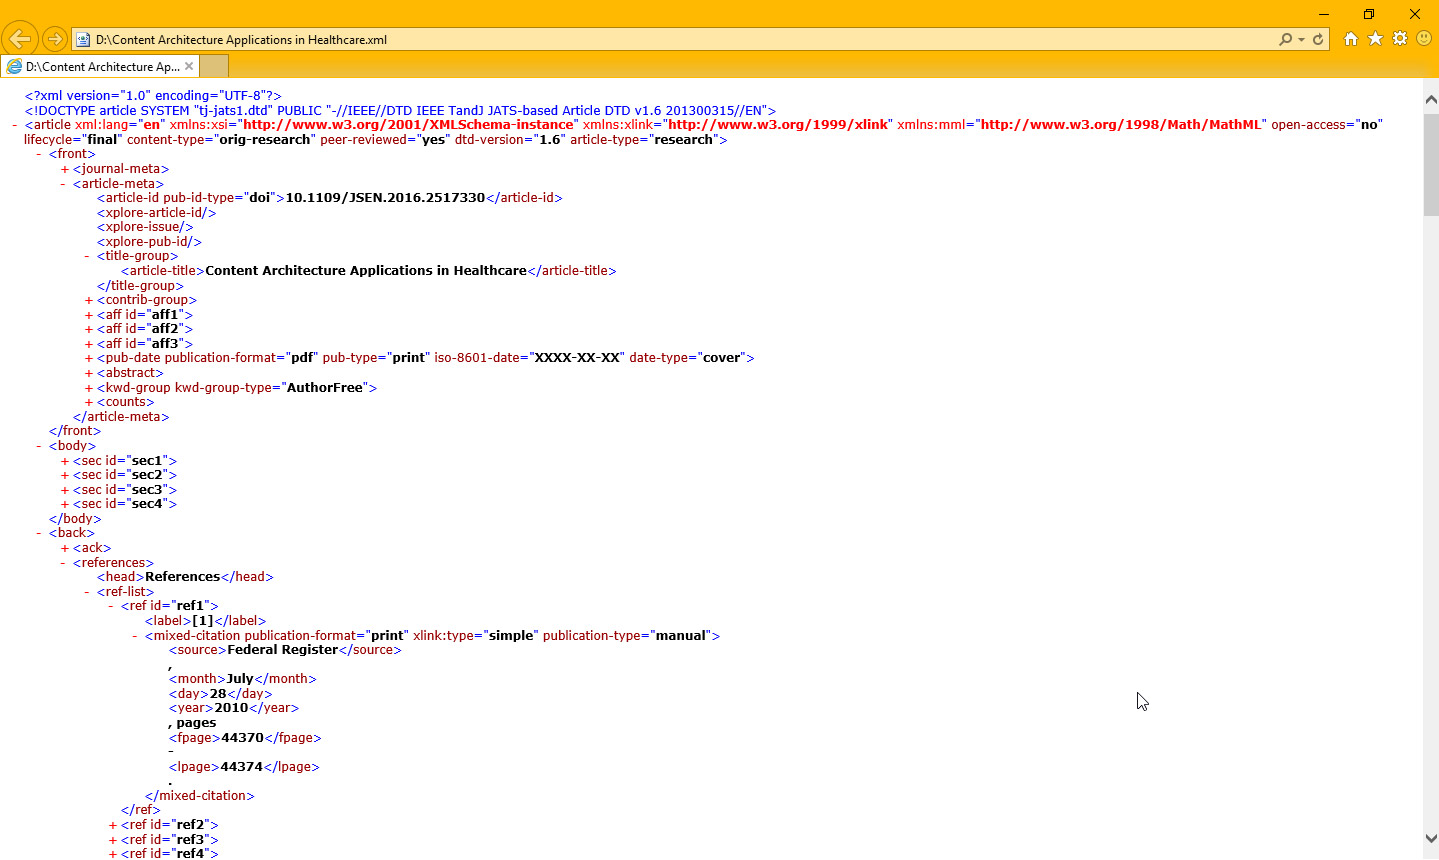Switch to the D:\Content Architecture Ap... tab
1439x860 pixels.
[x=100, y=66]
